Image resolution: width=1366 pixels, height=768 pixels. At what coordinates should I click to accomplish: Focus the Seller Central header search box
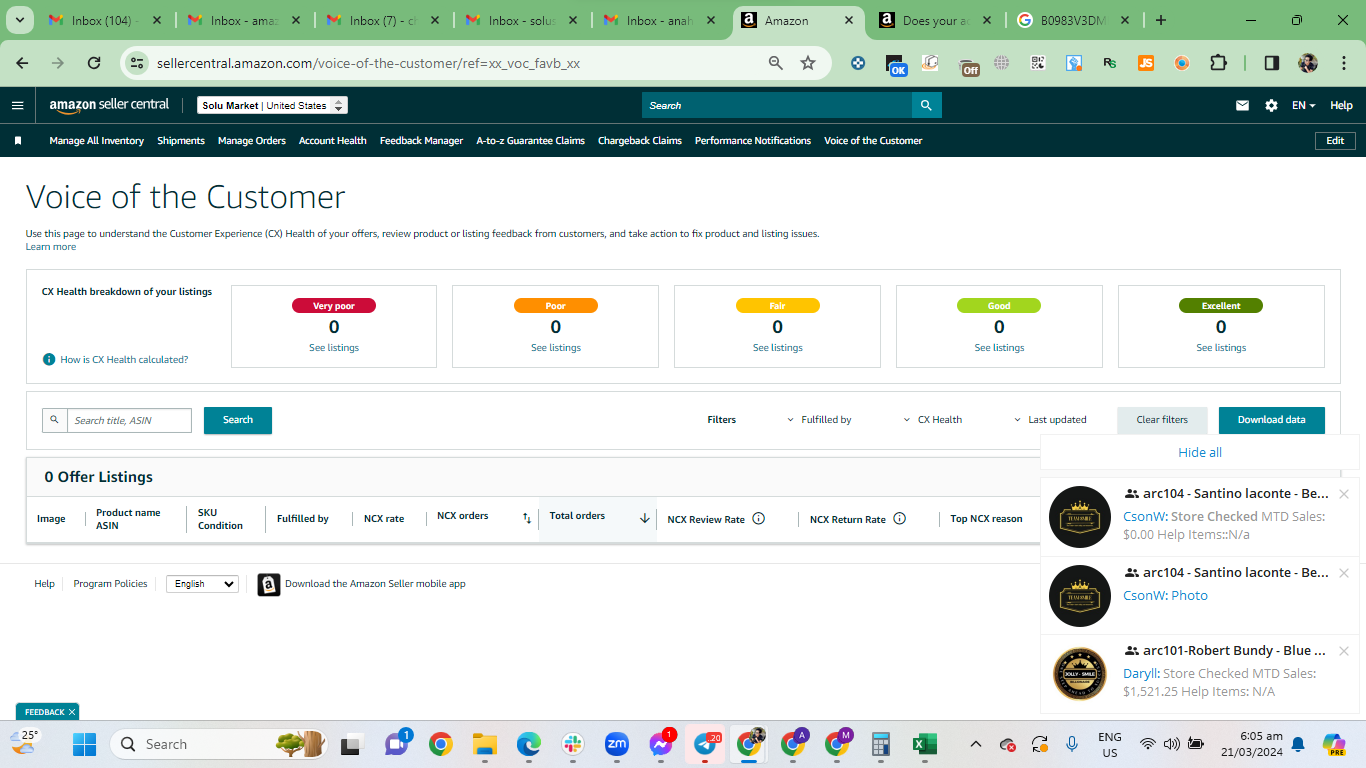click(x=777, y=105)
